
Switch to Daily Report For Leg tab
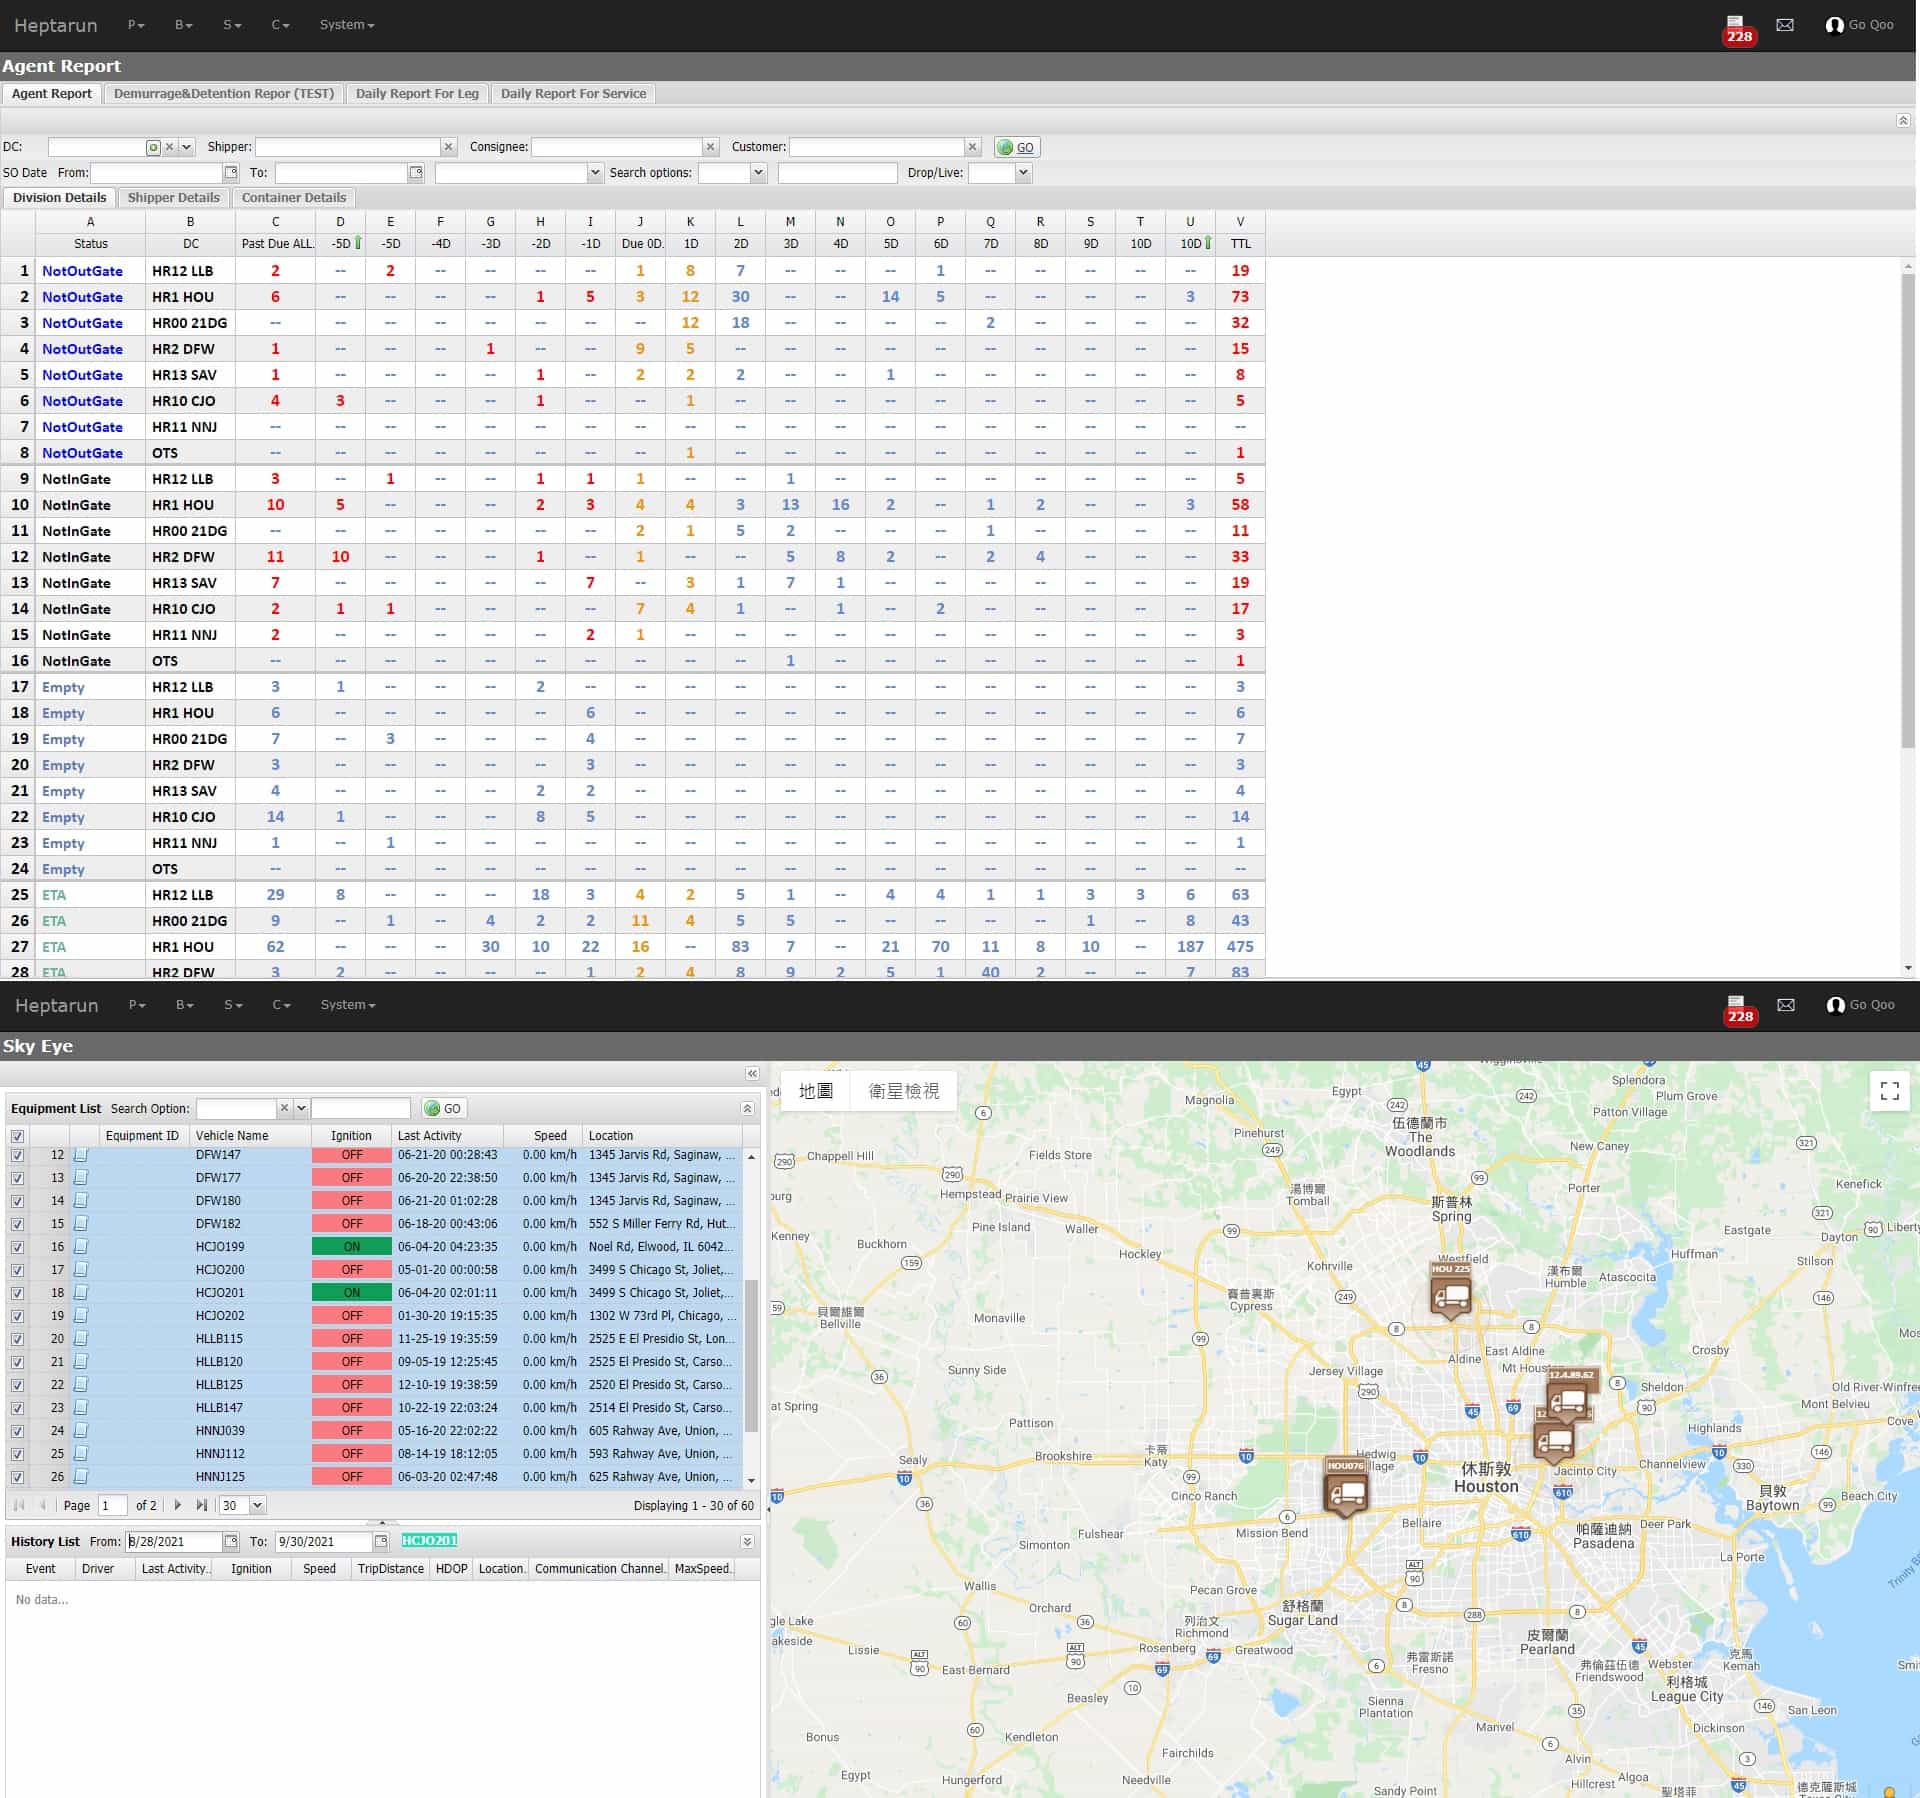pyautogui.click(x=417, y=94)
